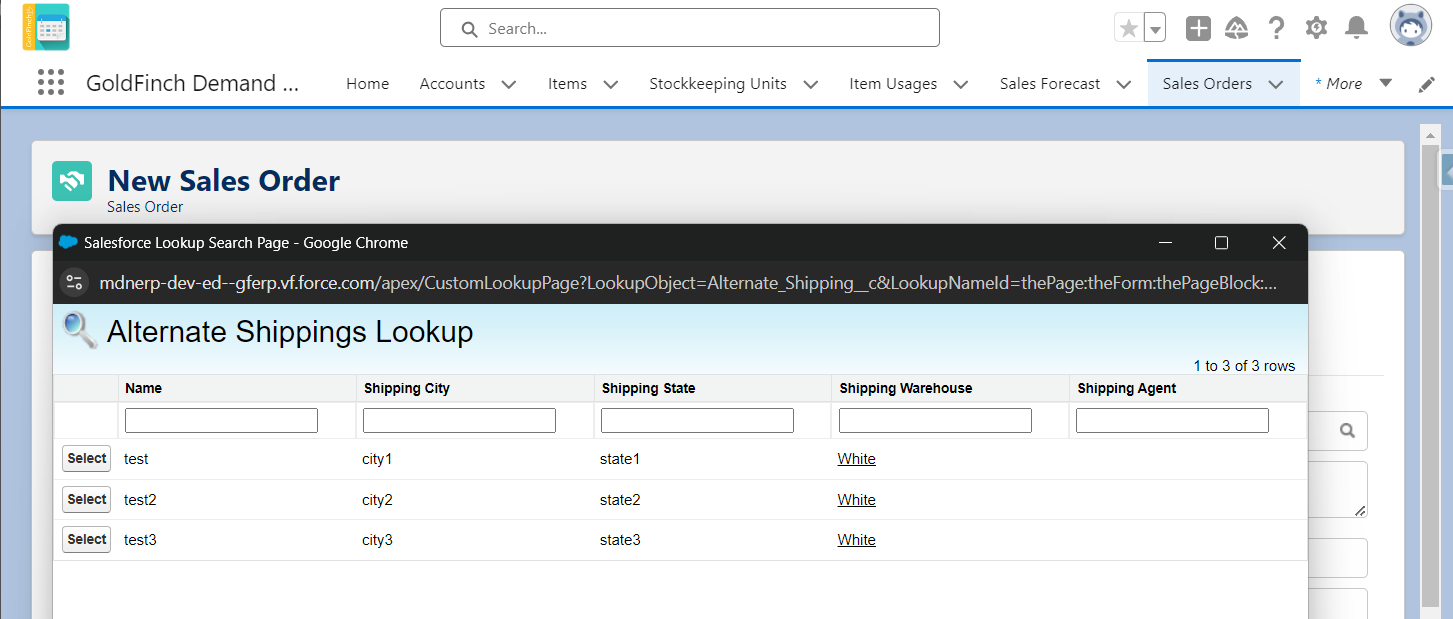Open the Item Usages tab
Image resolution: width=1453 pixels, height=619 pixels.
(x=893, y=84)
